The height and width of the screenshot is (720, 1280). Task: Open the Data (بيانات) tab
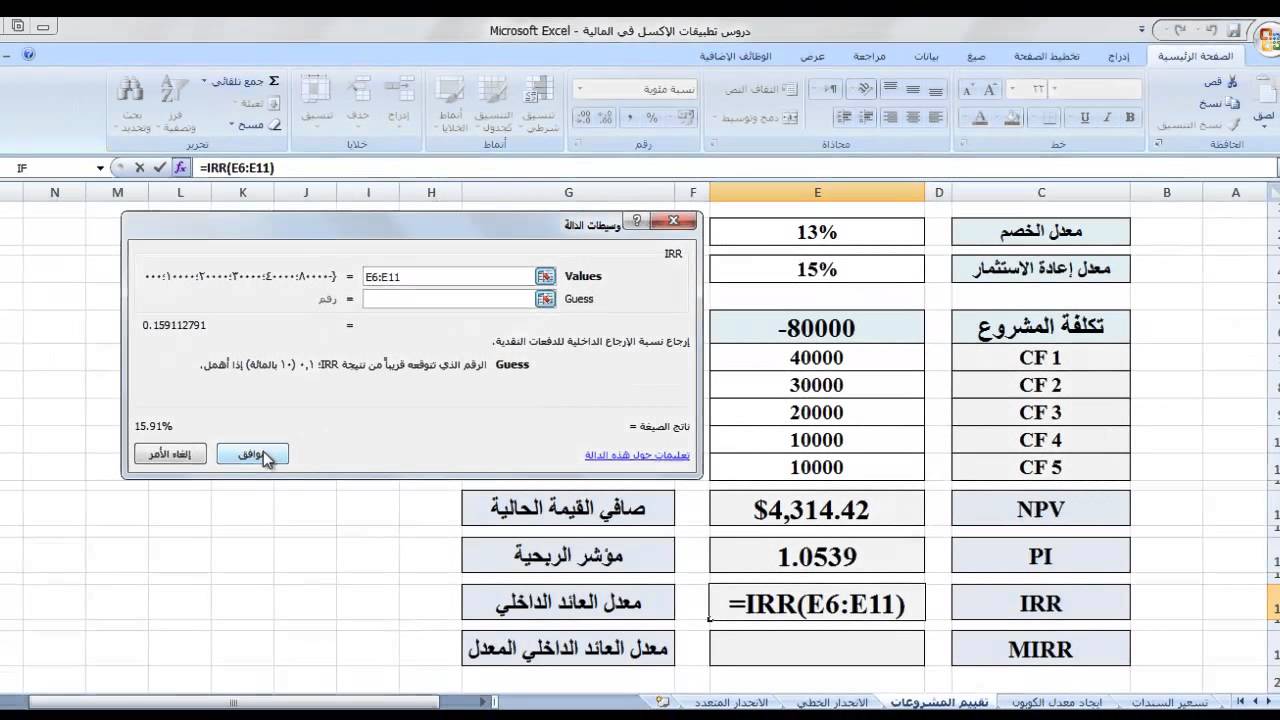pos(927,57)
